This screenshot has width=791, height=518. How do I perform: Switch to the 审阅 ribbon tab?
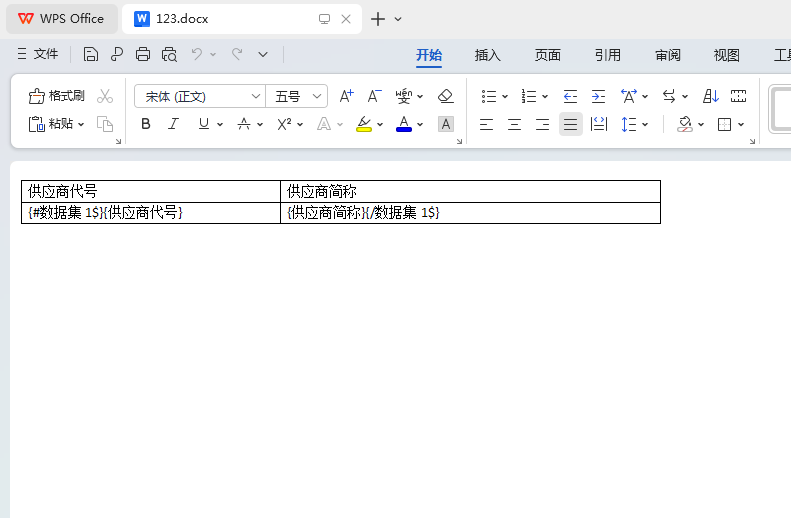[x=667, y=55]
